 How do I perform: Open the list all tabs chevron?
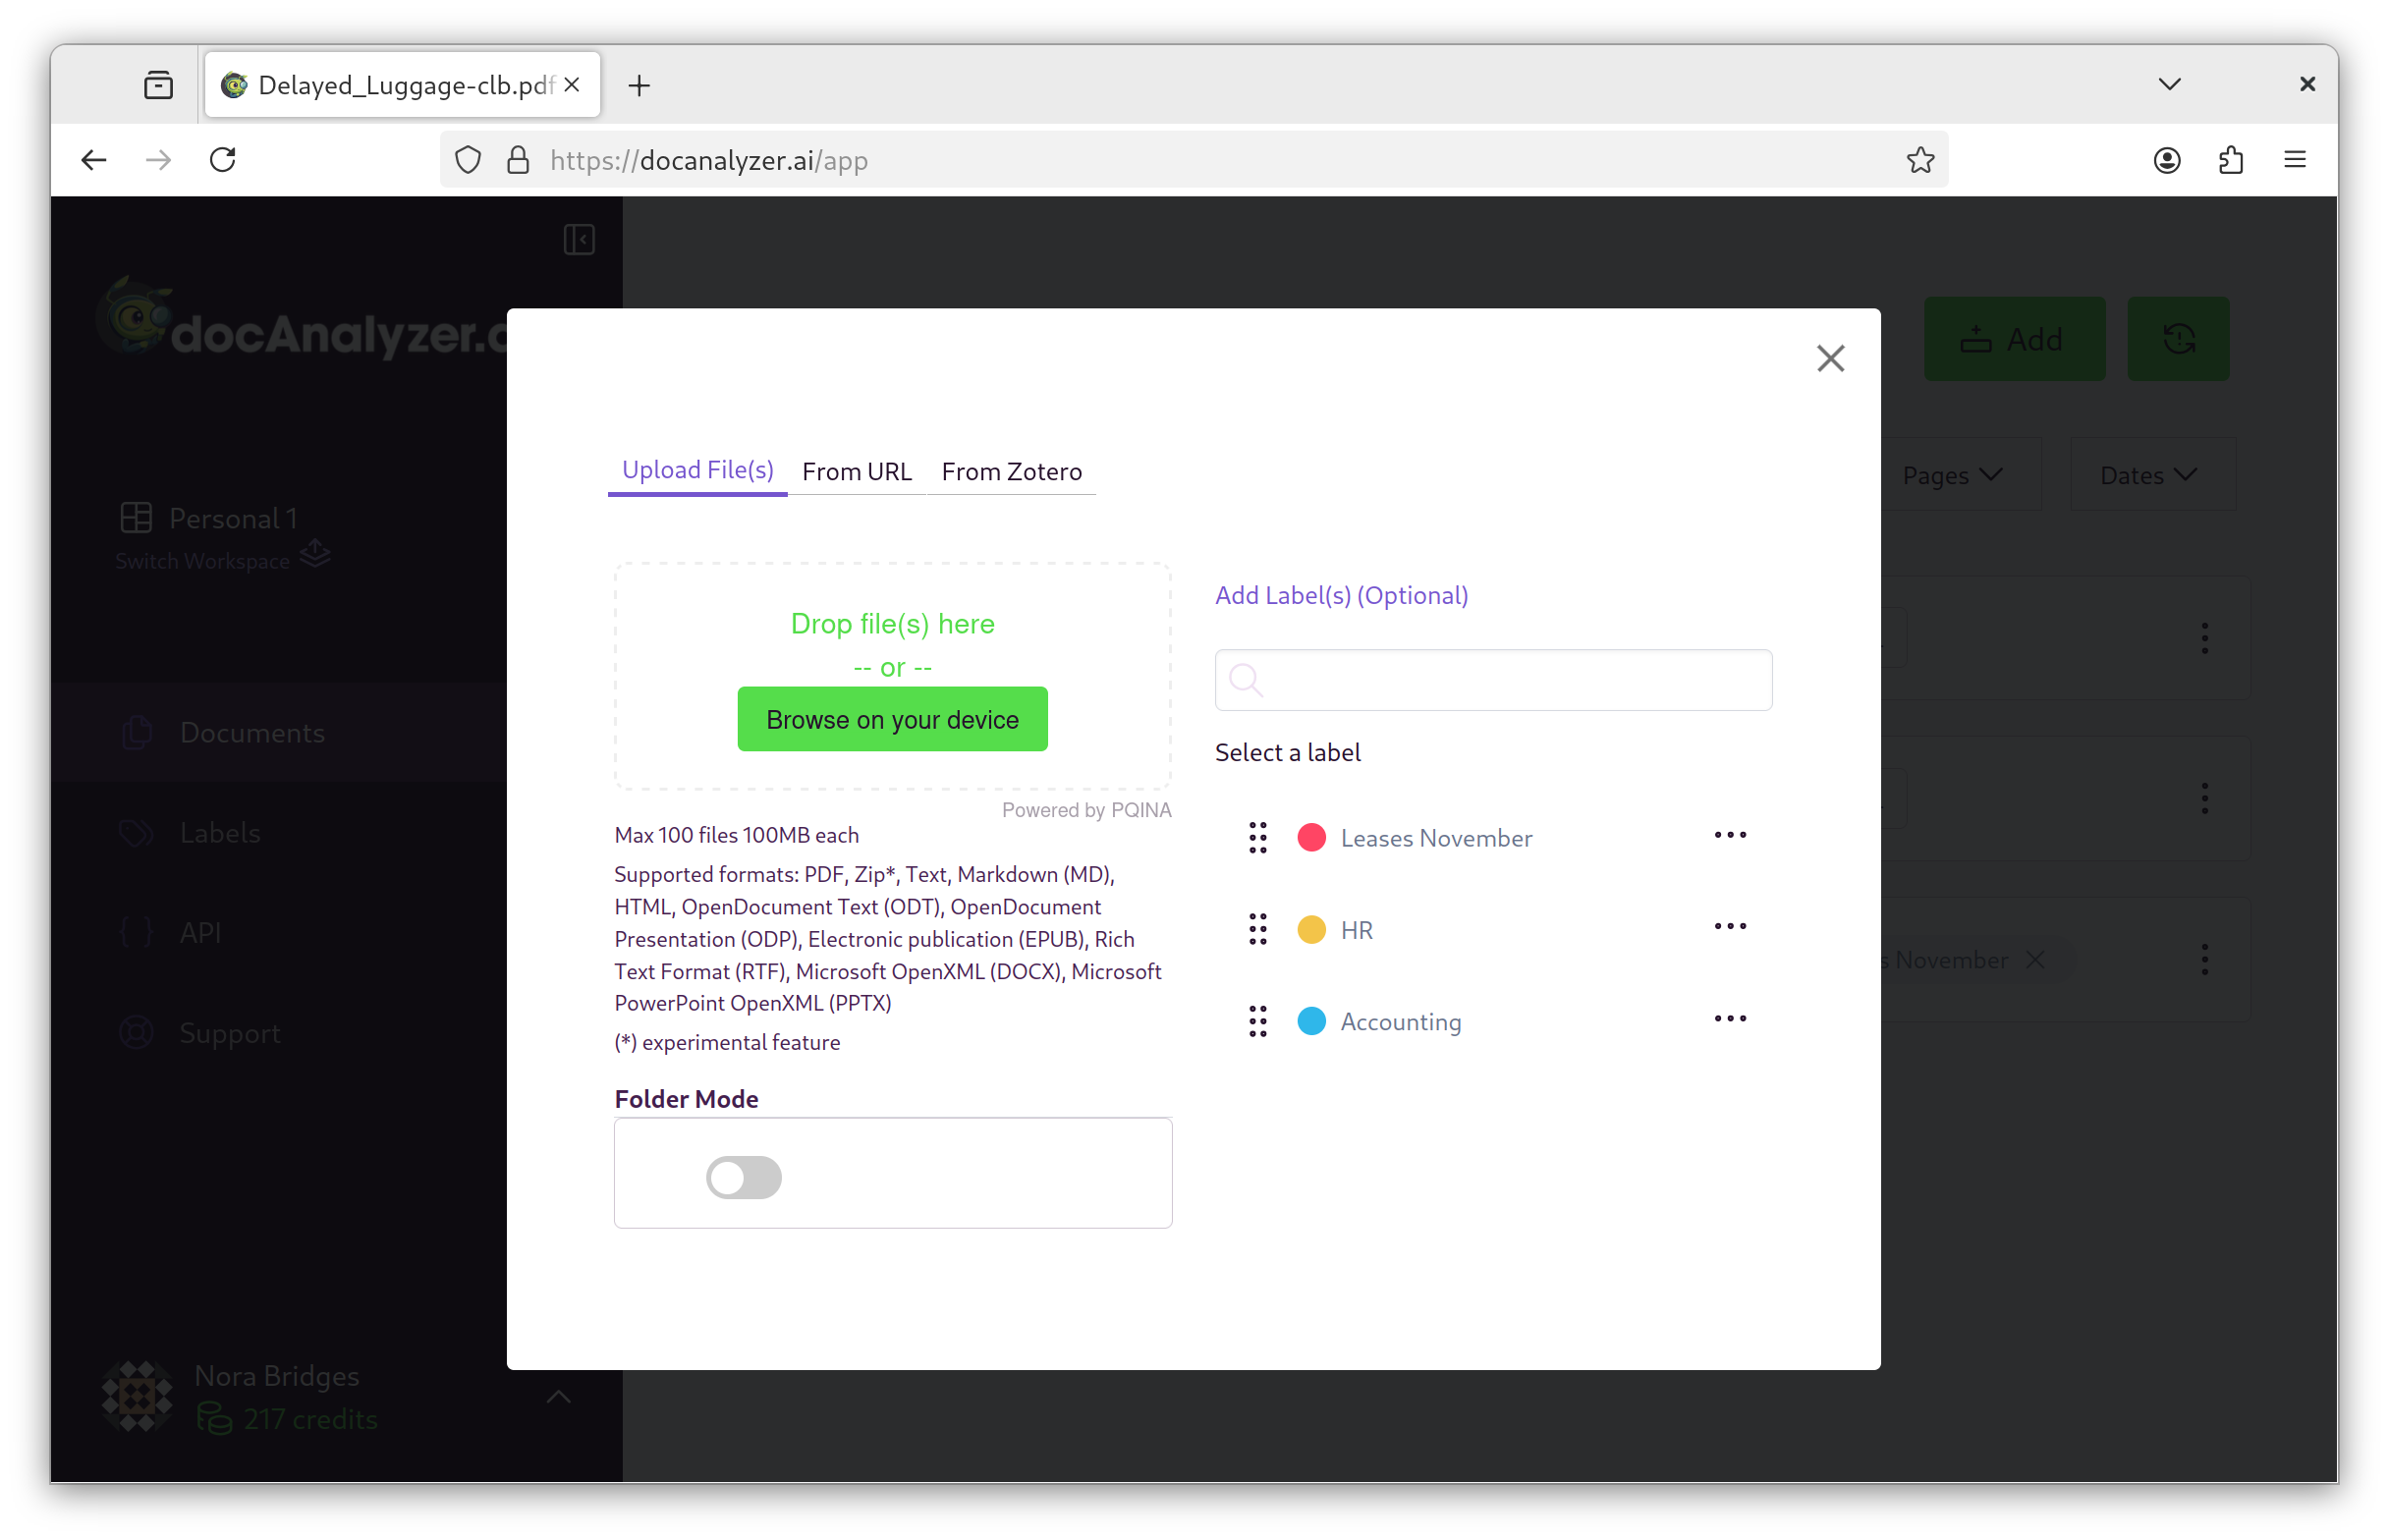2168,84
